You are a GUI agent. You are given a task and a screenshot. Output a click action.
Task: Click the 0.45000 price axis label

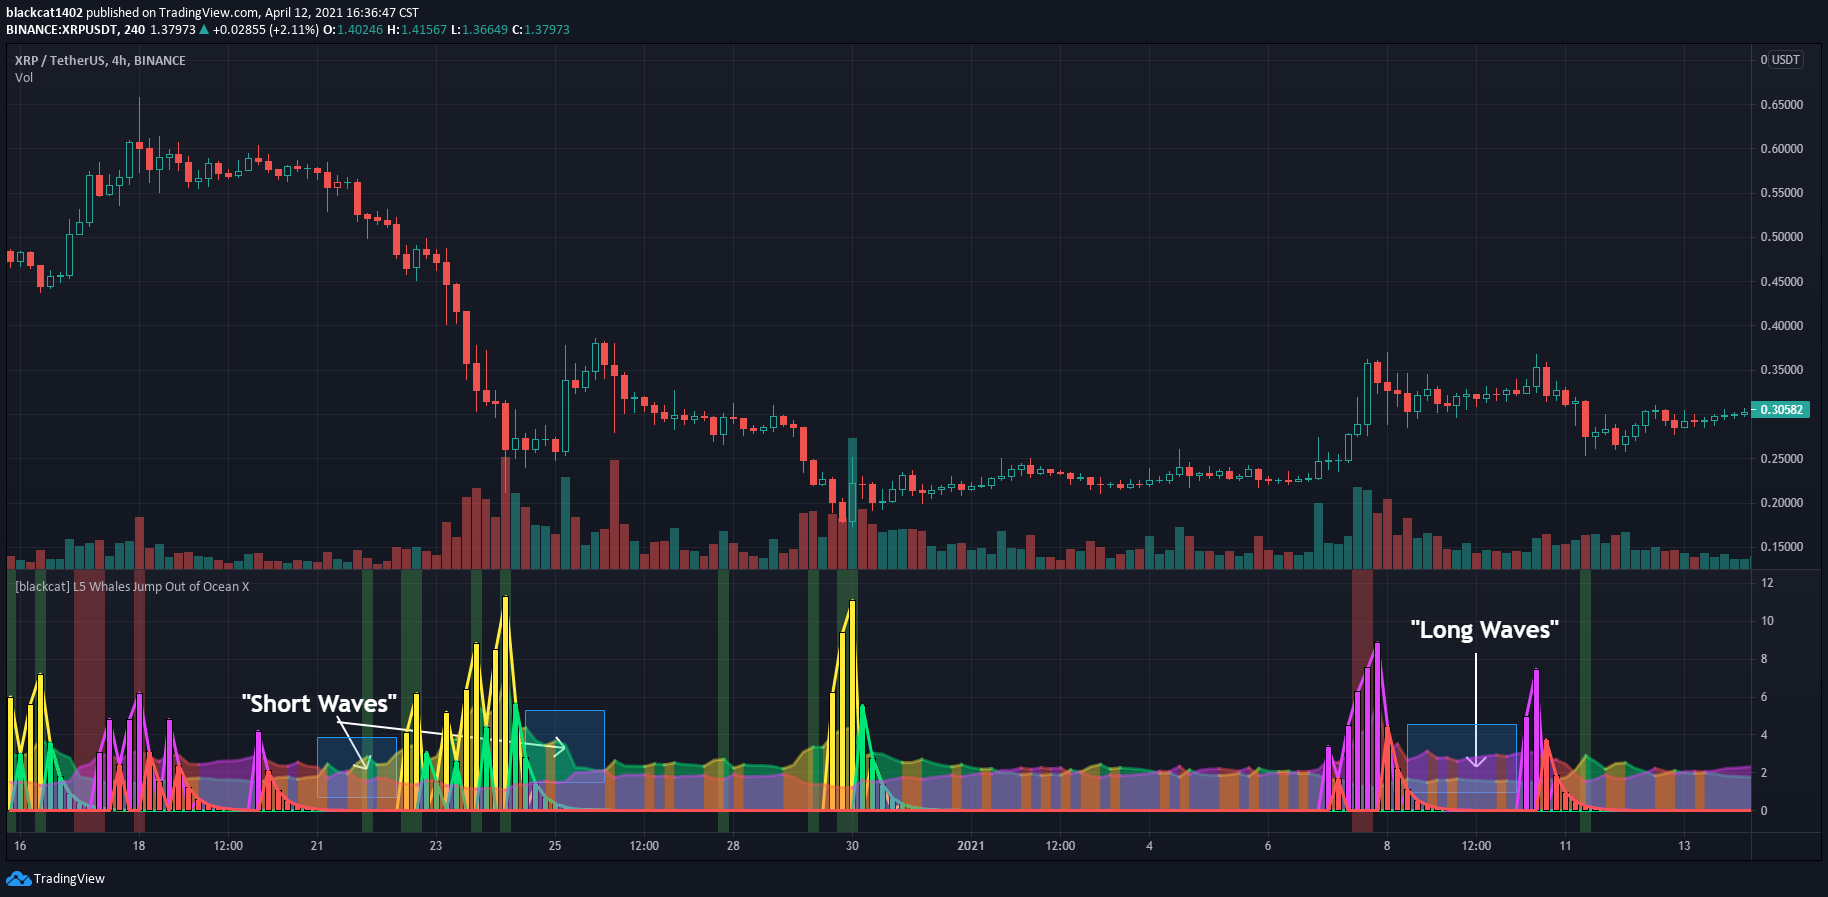point(1781,282)
